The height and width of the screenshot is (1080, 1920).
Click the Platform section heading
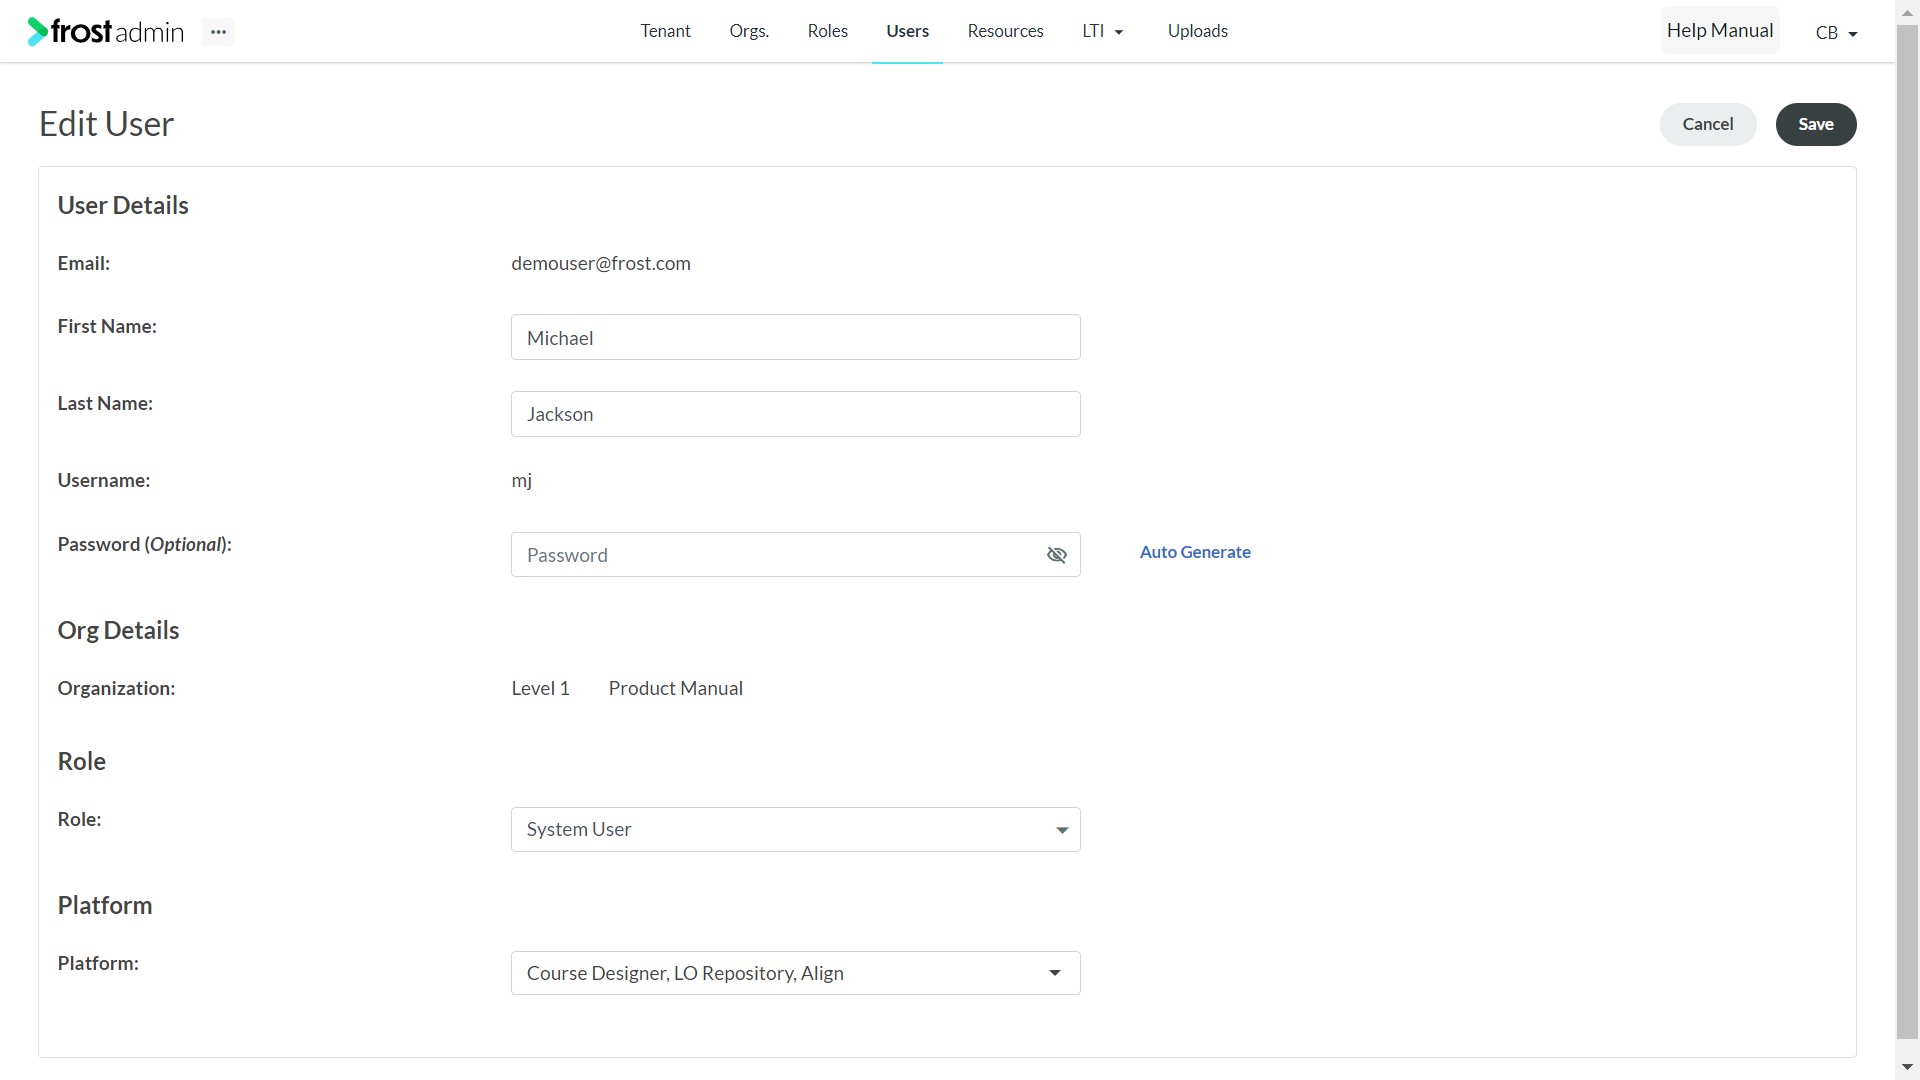point(105,905)
